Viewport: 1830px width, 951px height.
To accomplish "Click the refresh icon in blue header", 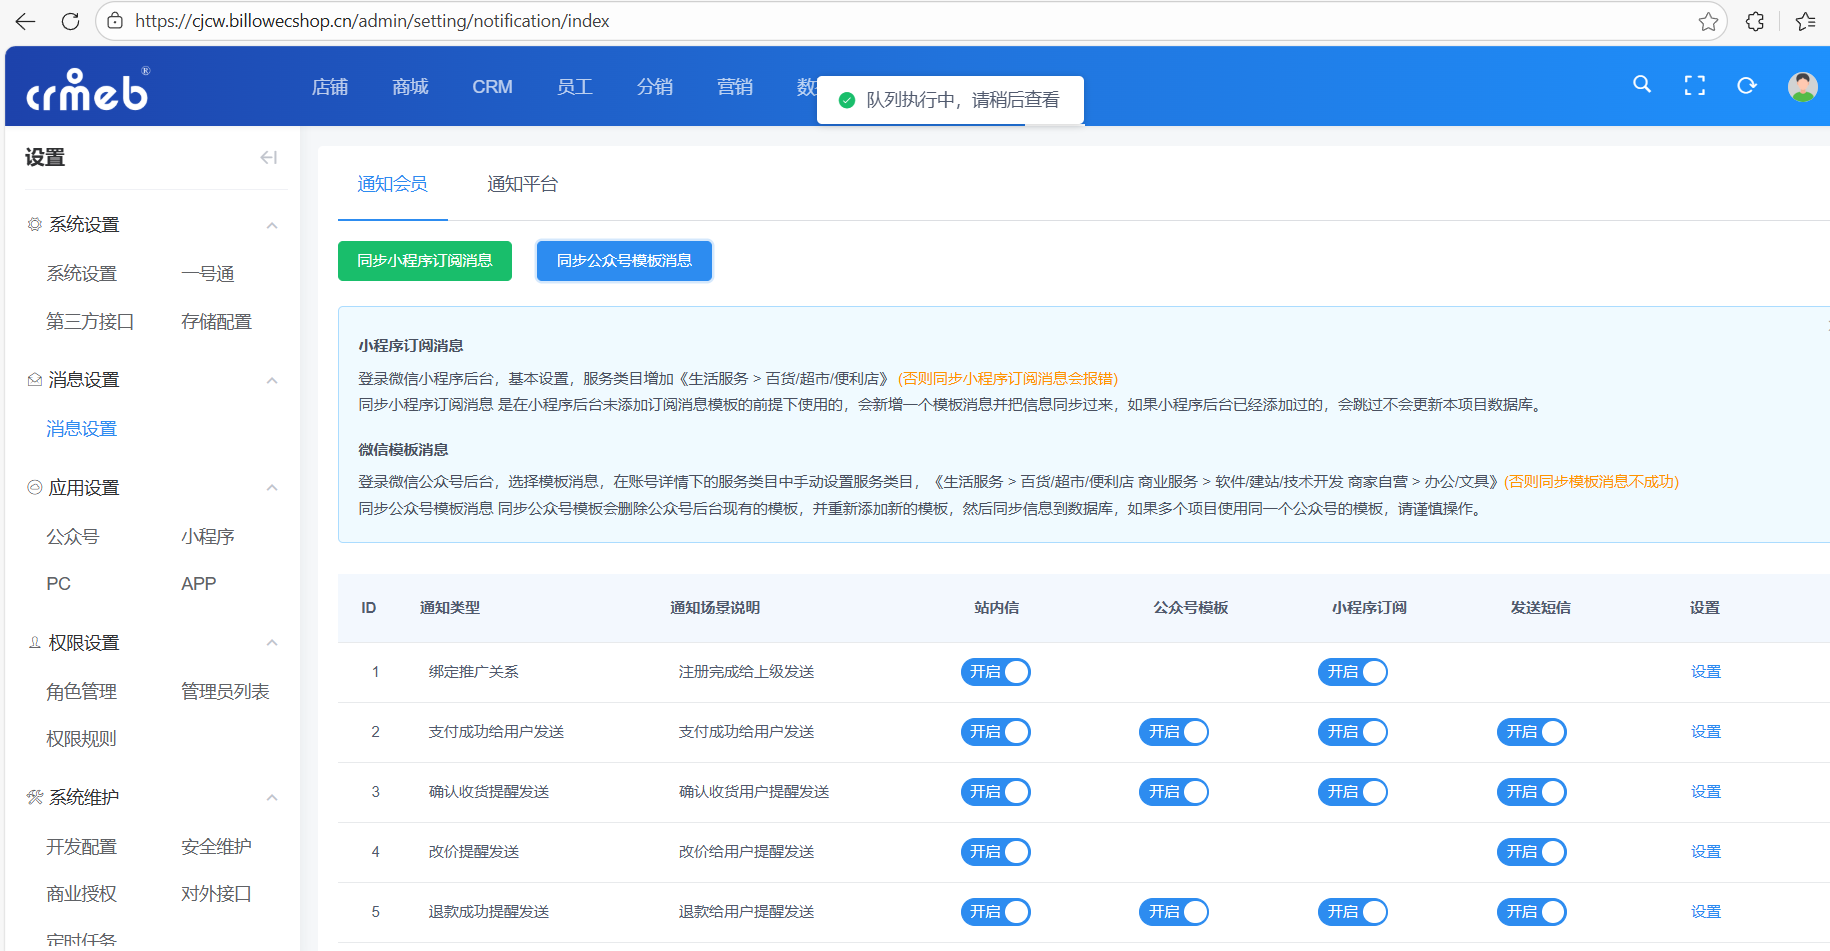I will tap(1746, 86).
